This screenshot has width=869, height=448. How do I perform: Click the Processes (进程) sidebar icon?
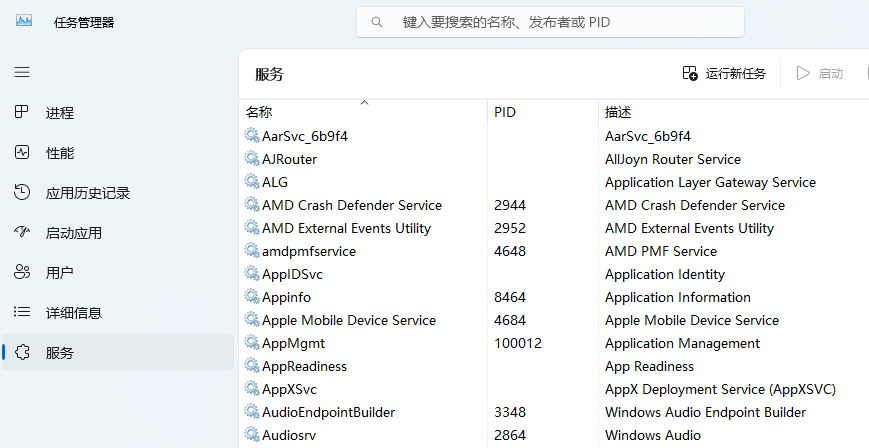pyautogui.click(x=22, y=112)
